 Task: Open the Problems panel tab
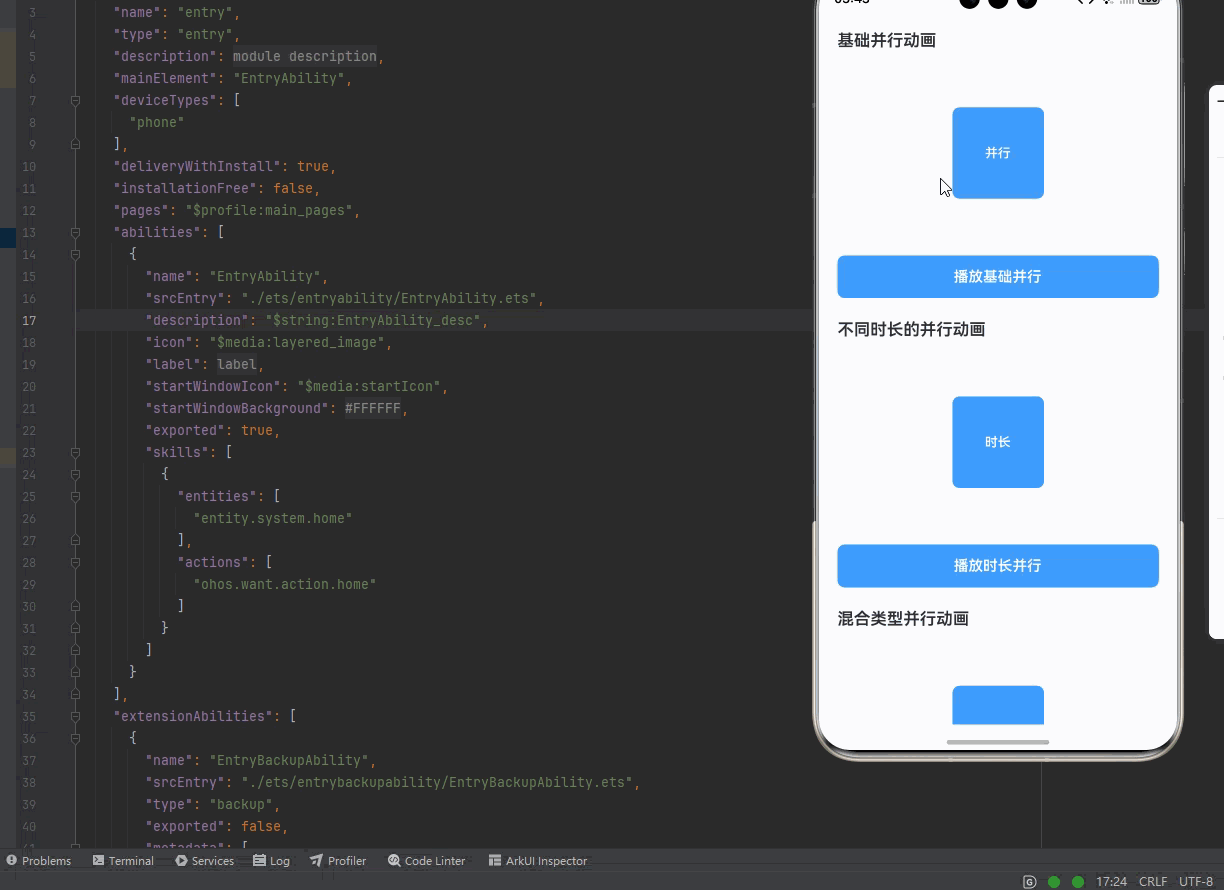coord(39,860)
